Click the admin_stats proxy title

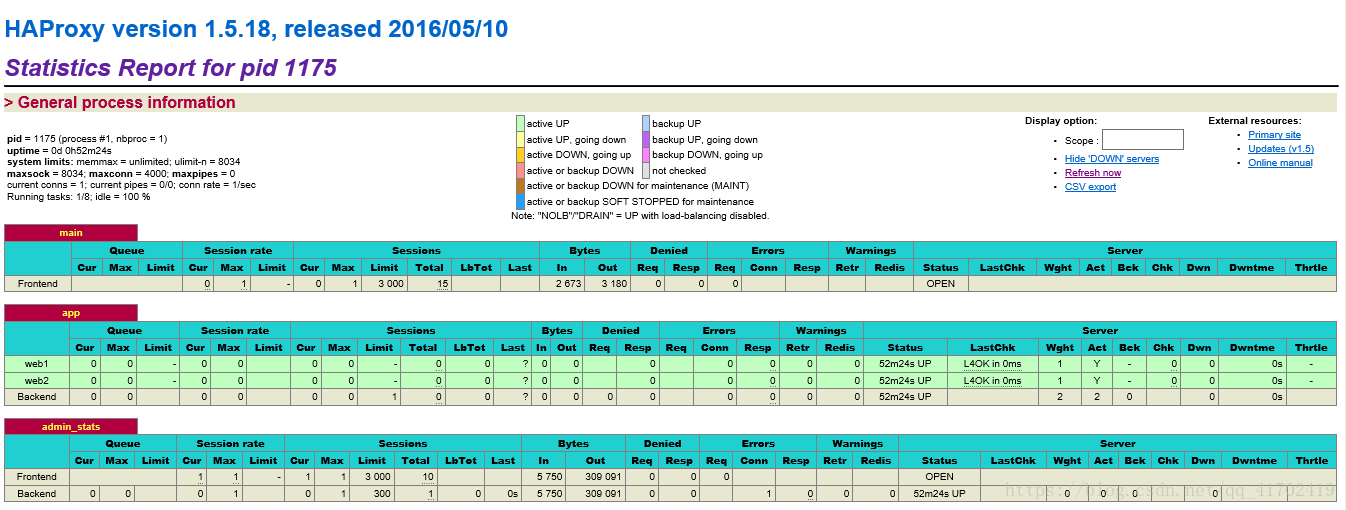pyautogui.click(x=71, y=427)
